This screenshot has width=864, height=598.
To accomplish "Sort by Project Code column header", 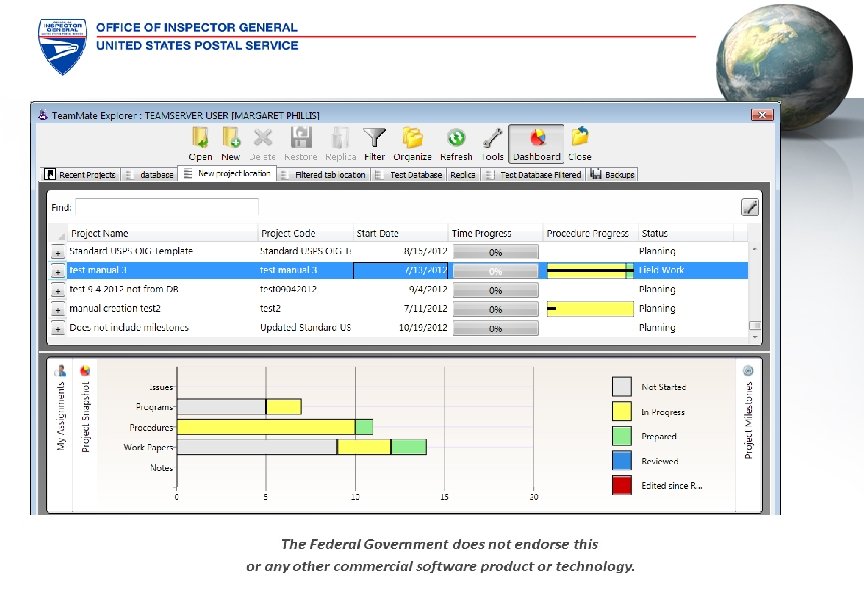I will coord(305,233).
